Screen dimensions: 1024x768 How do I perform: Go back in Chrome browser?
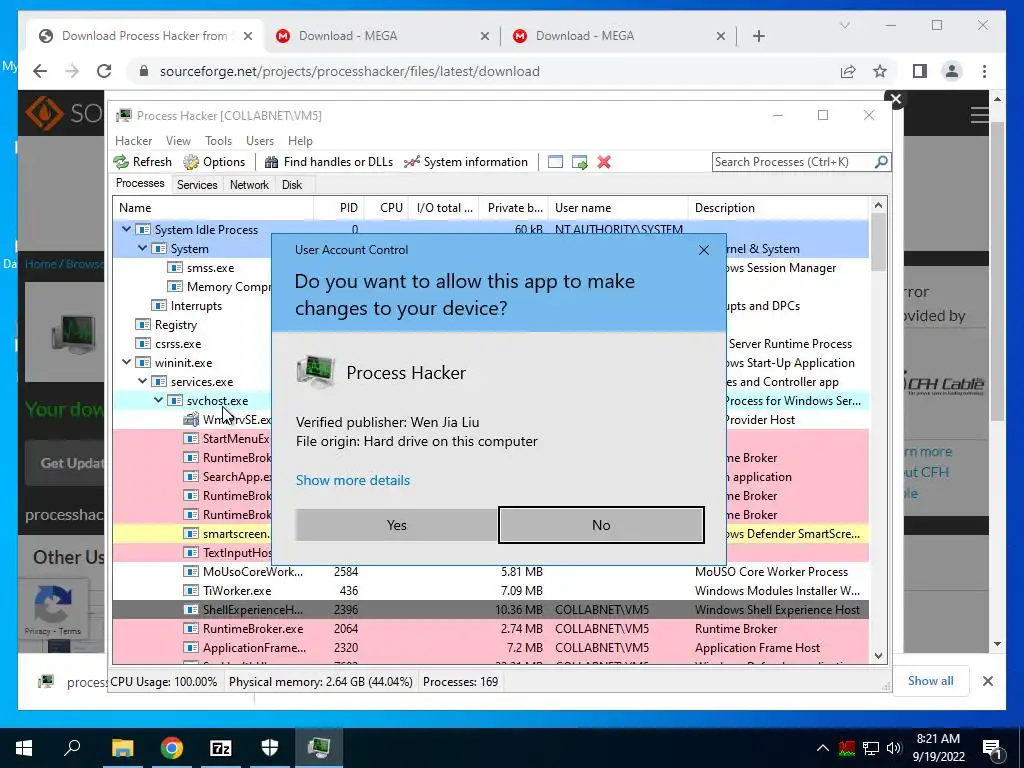coord(40,71)
